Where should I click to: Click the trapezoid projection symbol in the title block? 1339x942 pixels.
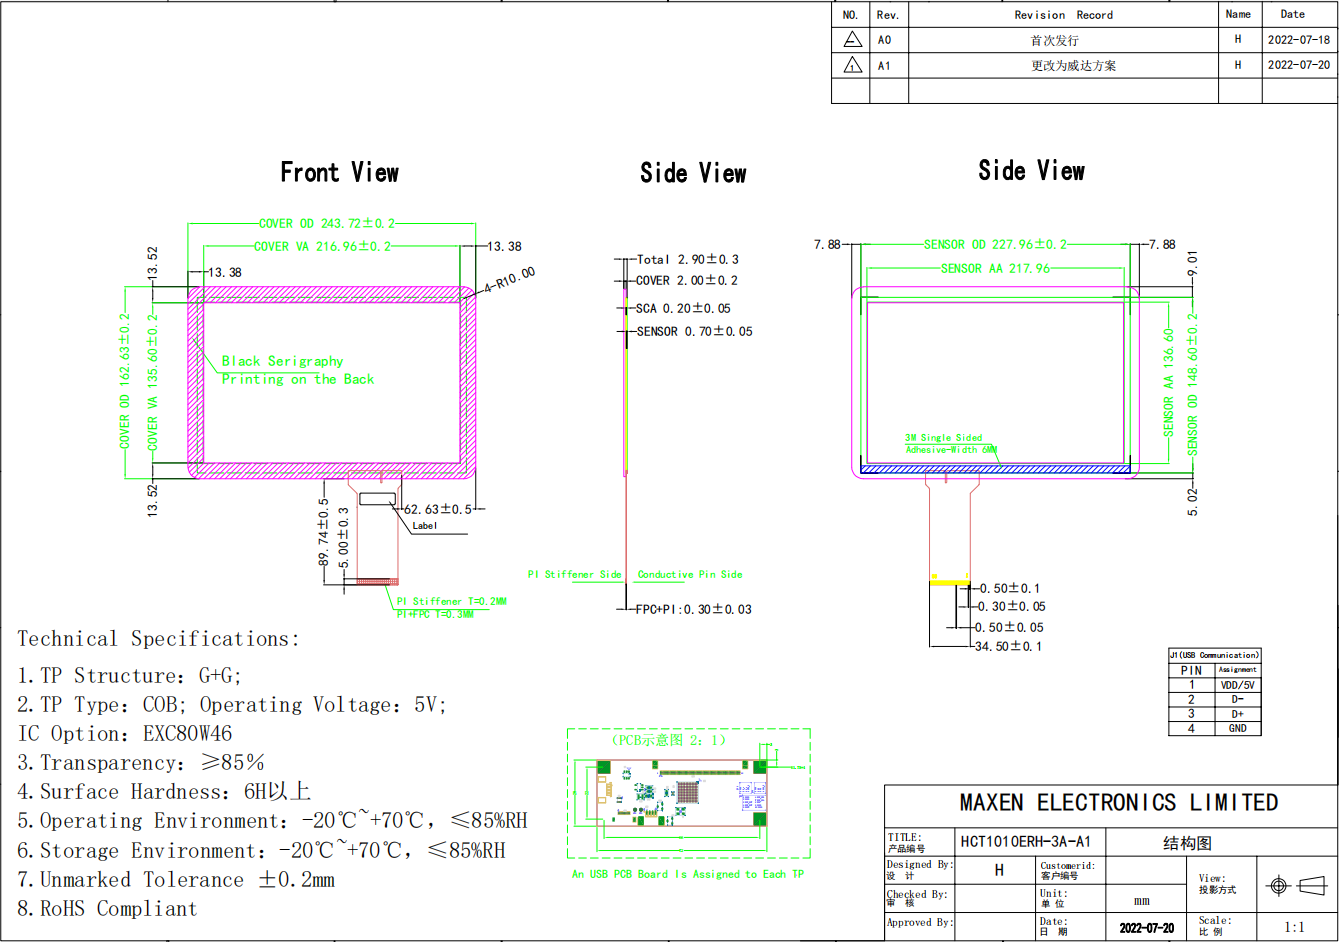coord(1311,885)
